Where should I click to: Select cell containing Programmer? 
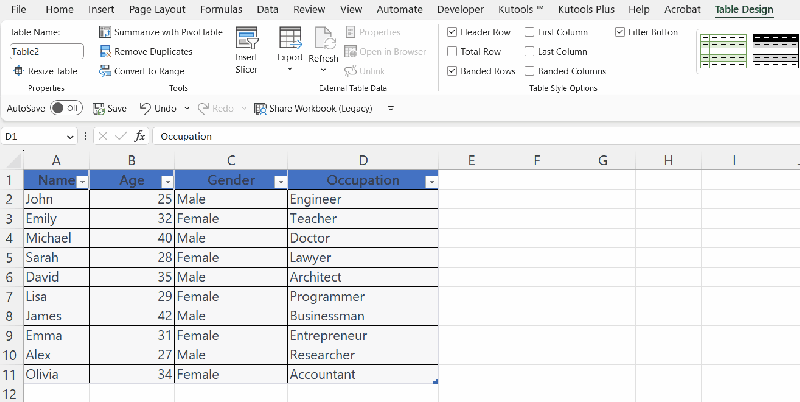point(363,296)
